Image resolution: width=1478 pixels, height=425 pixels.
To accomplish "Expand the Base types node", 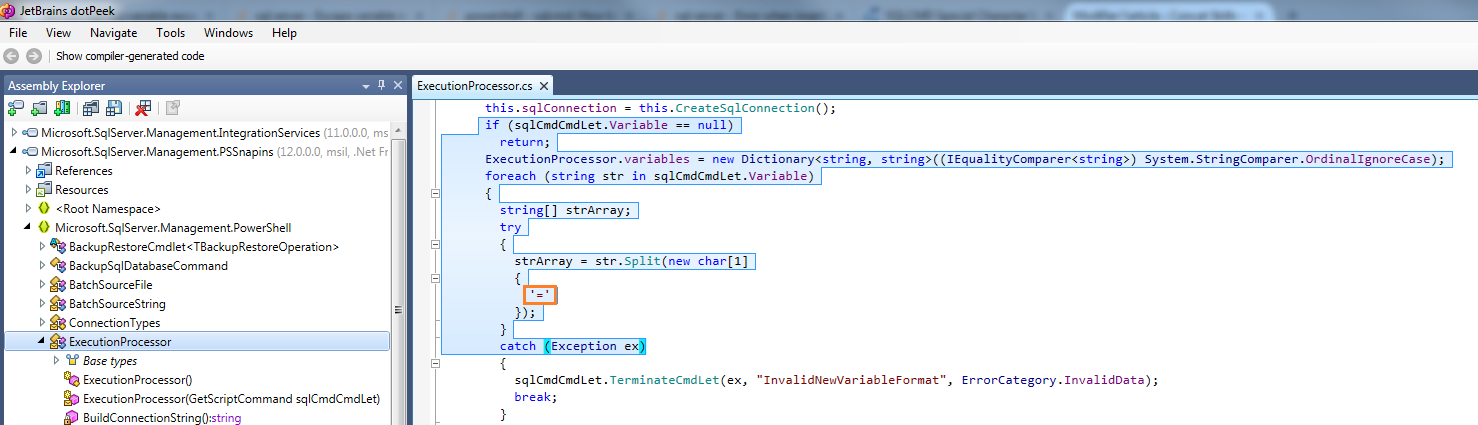I will coord(56,361).
